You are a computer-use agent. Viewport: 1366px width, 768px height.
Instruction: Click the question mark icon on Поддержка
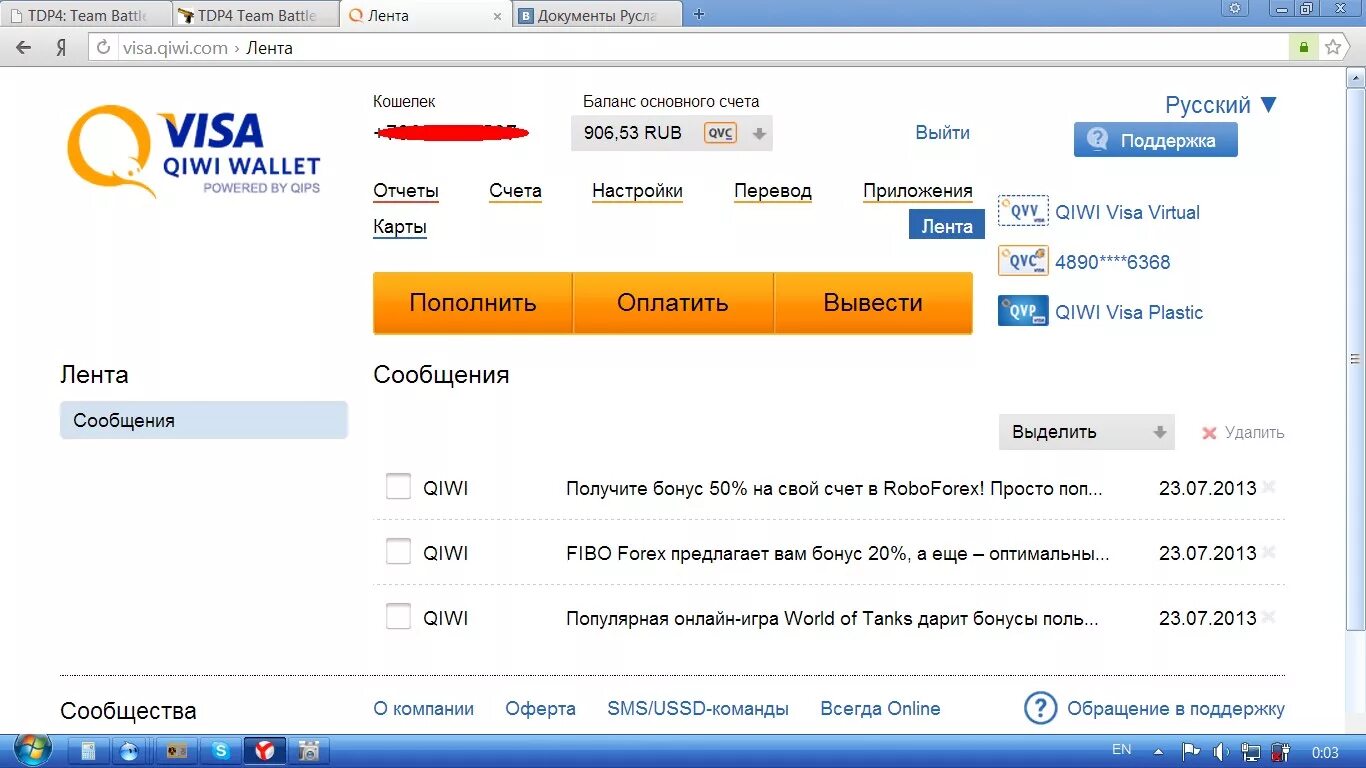pos(1097,140)
